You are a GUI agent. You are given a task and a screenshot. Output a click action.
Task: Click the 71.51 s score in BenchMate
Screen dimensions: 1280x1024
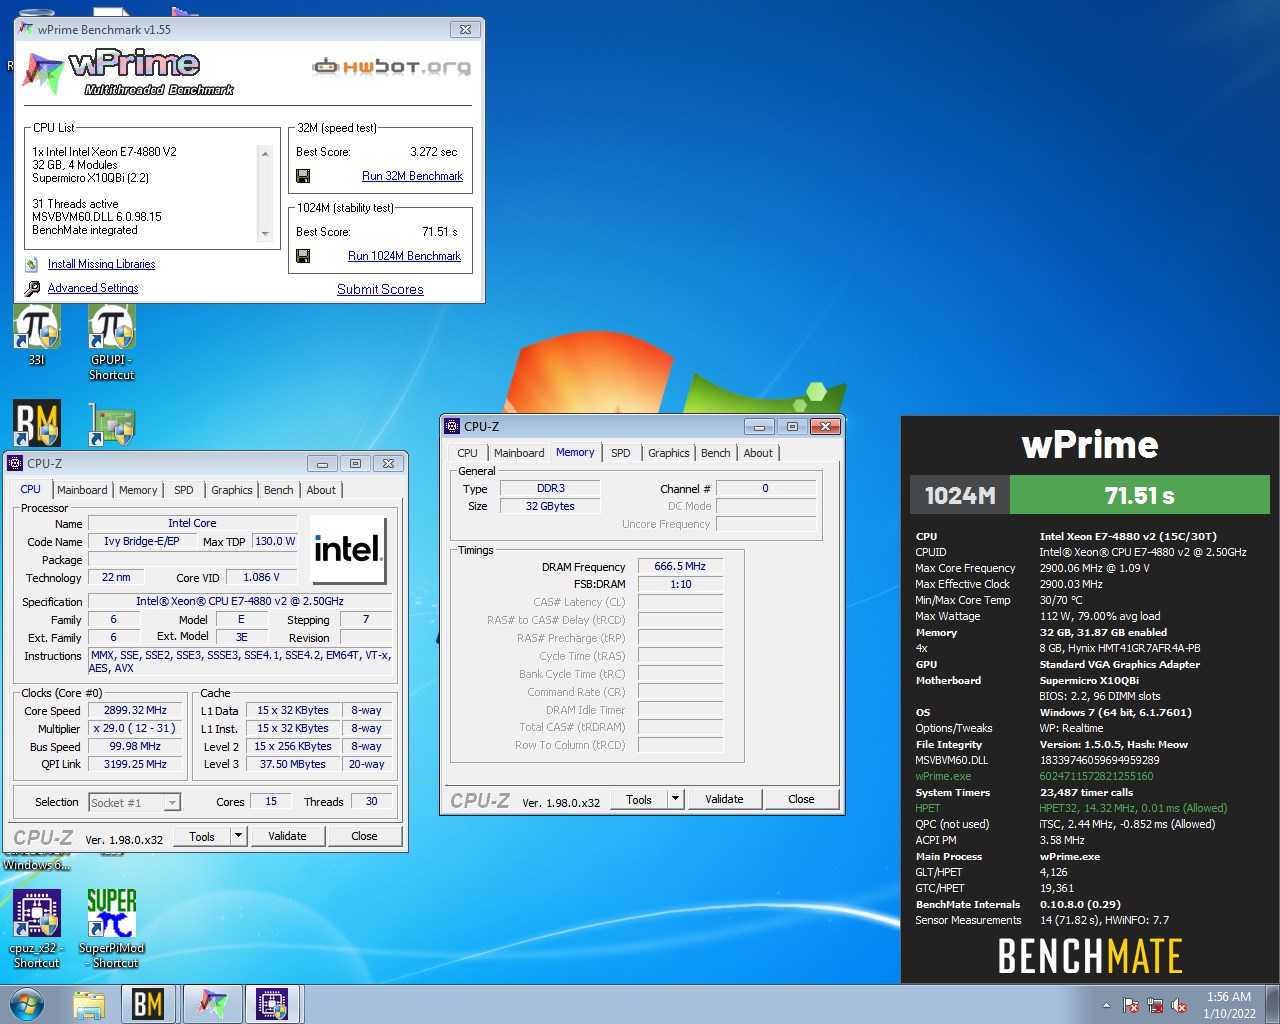pyautogui.click(x=1139, y=495)
